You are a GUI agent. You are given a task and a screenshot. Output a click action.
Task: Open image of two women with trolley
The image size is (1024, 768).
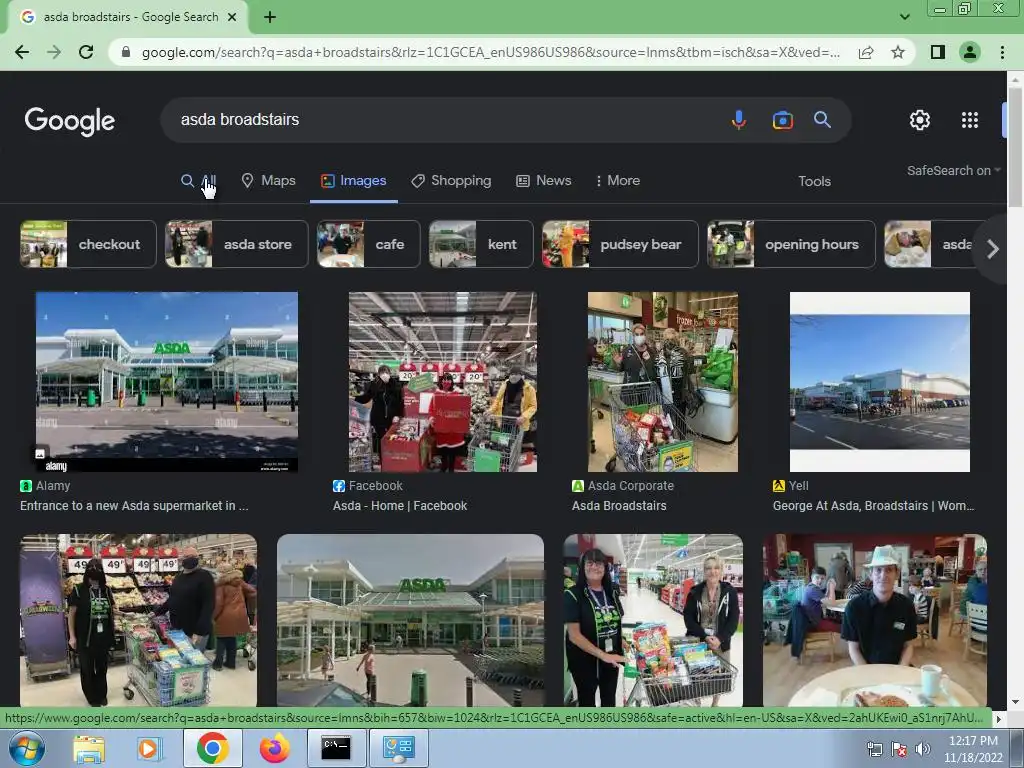[x=653, y=620]
